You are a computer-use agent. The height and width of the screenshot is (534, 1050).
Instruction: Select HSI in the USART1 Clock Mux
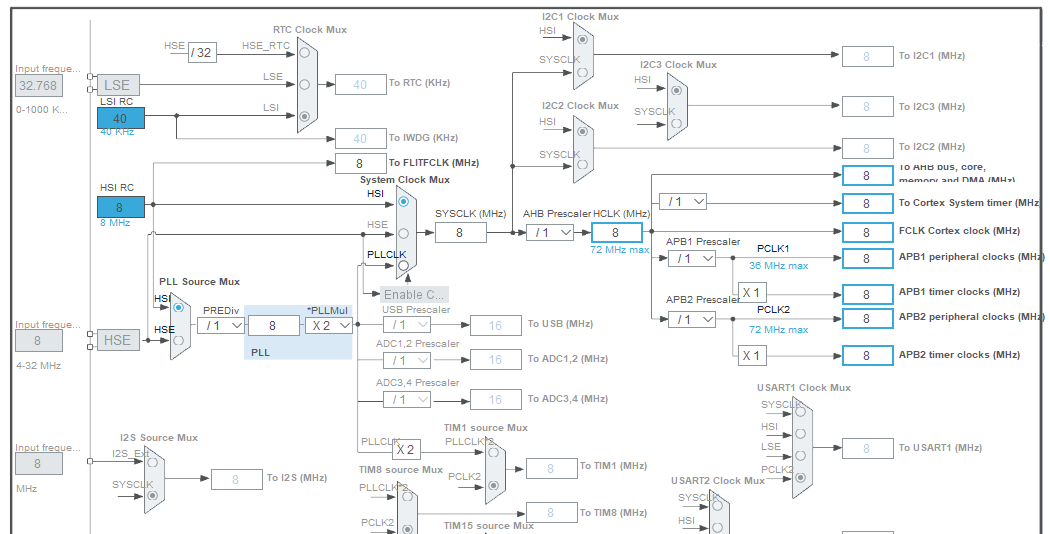tap(800, 434)
